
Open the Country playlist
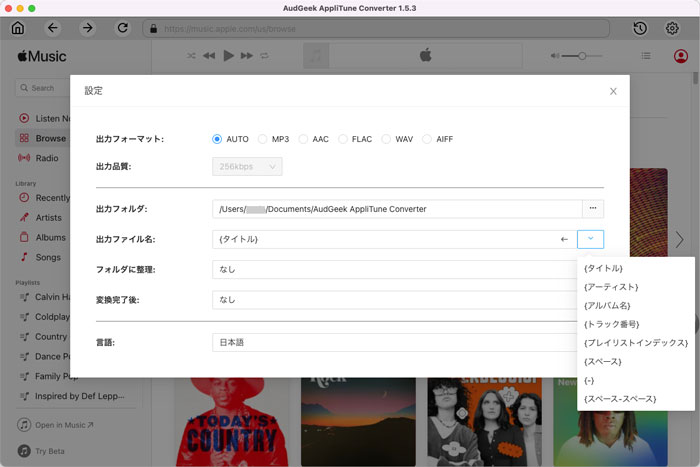[x=43, y=337]
